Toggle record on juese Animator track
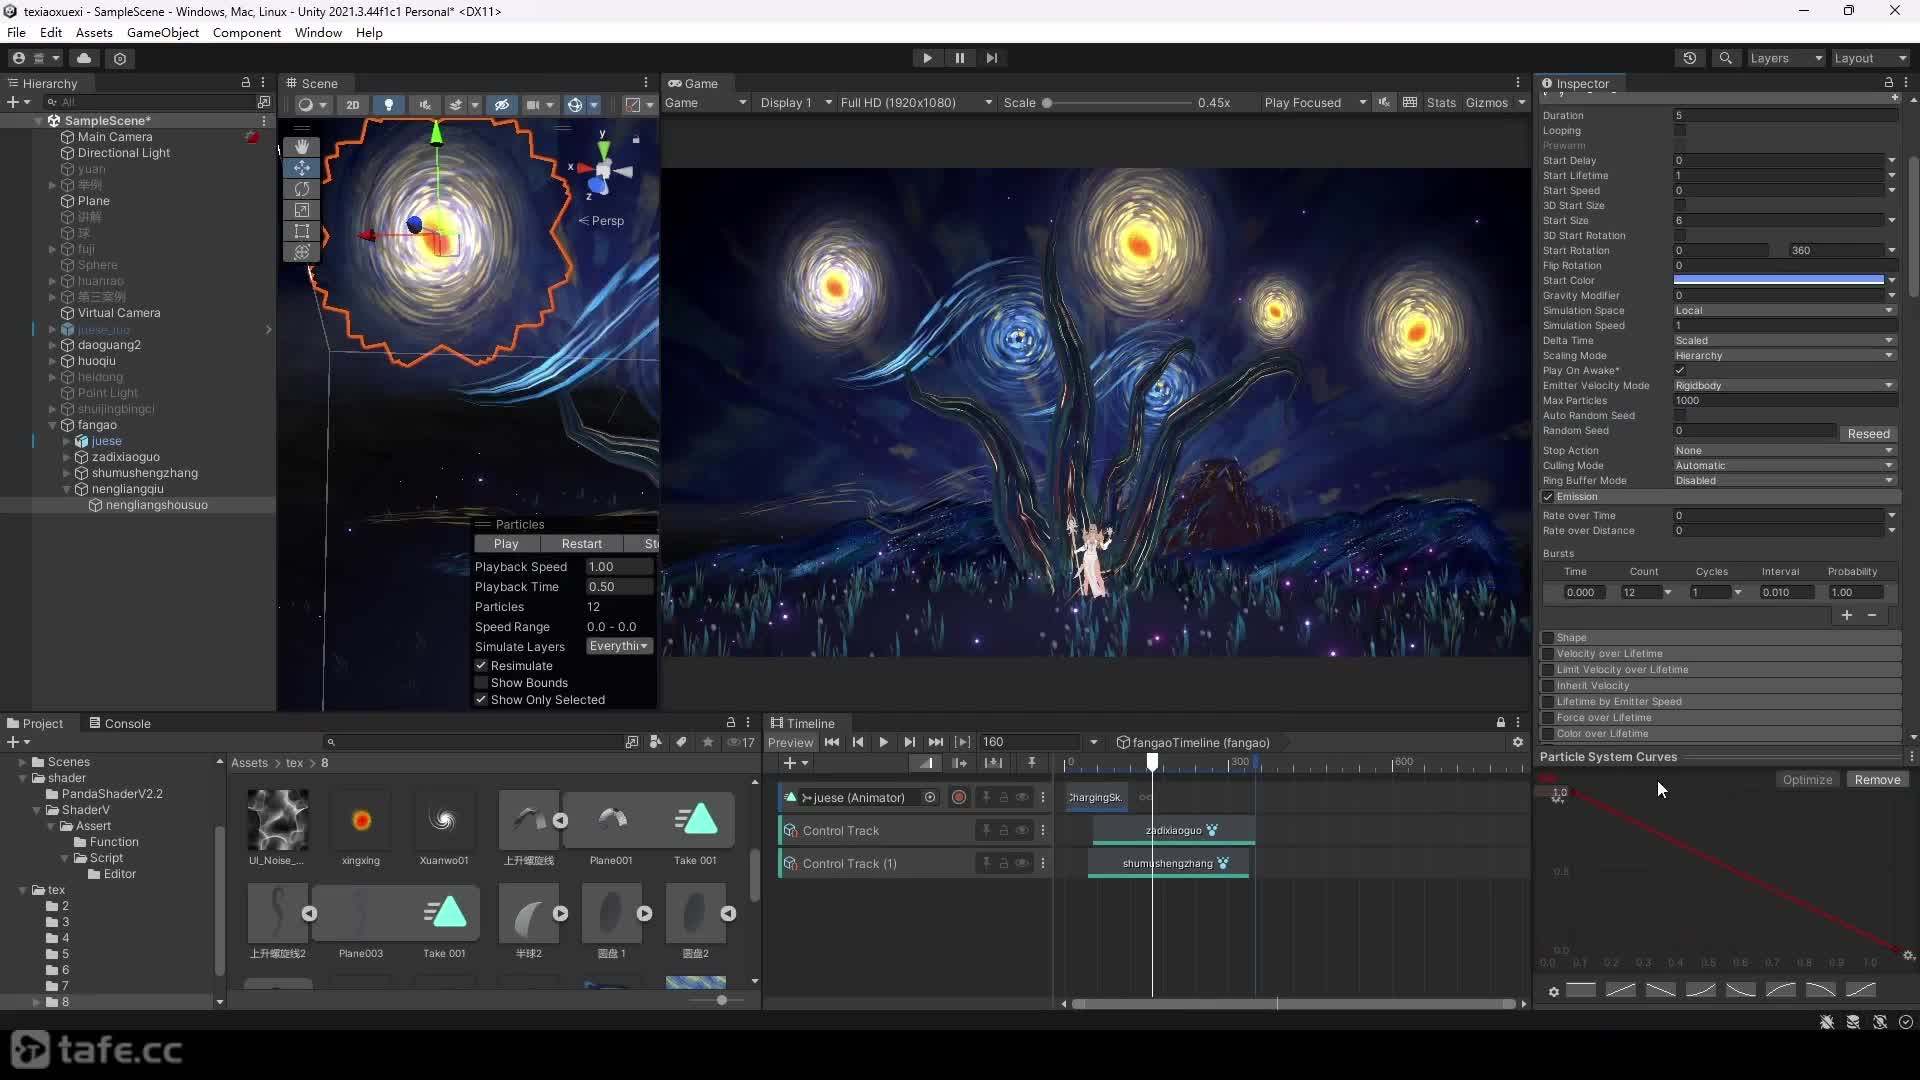This screenshot has width=1920, height=1080. coord(959,797)
